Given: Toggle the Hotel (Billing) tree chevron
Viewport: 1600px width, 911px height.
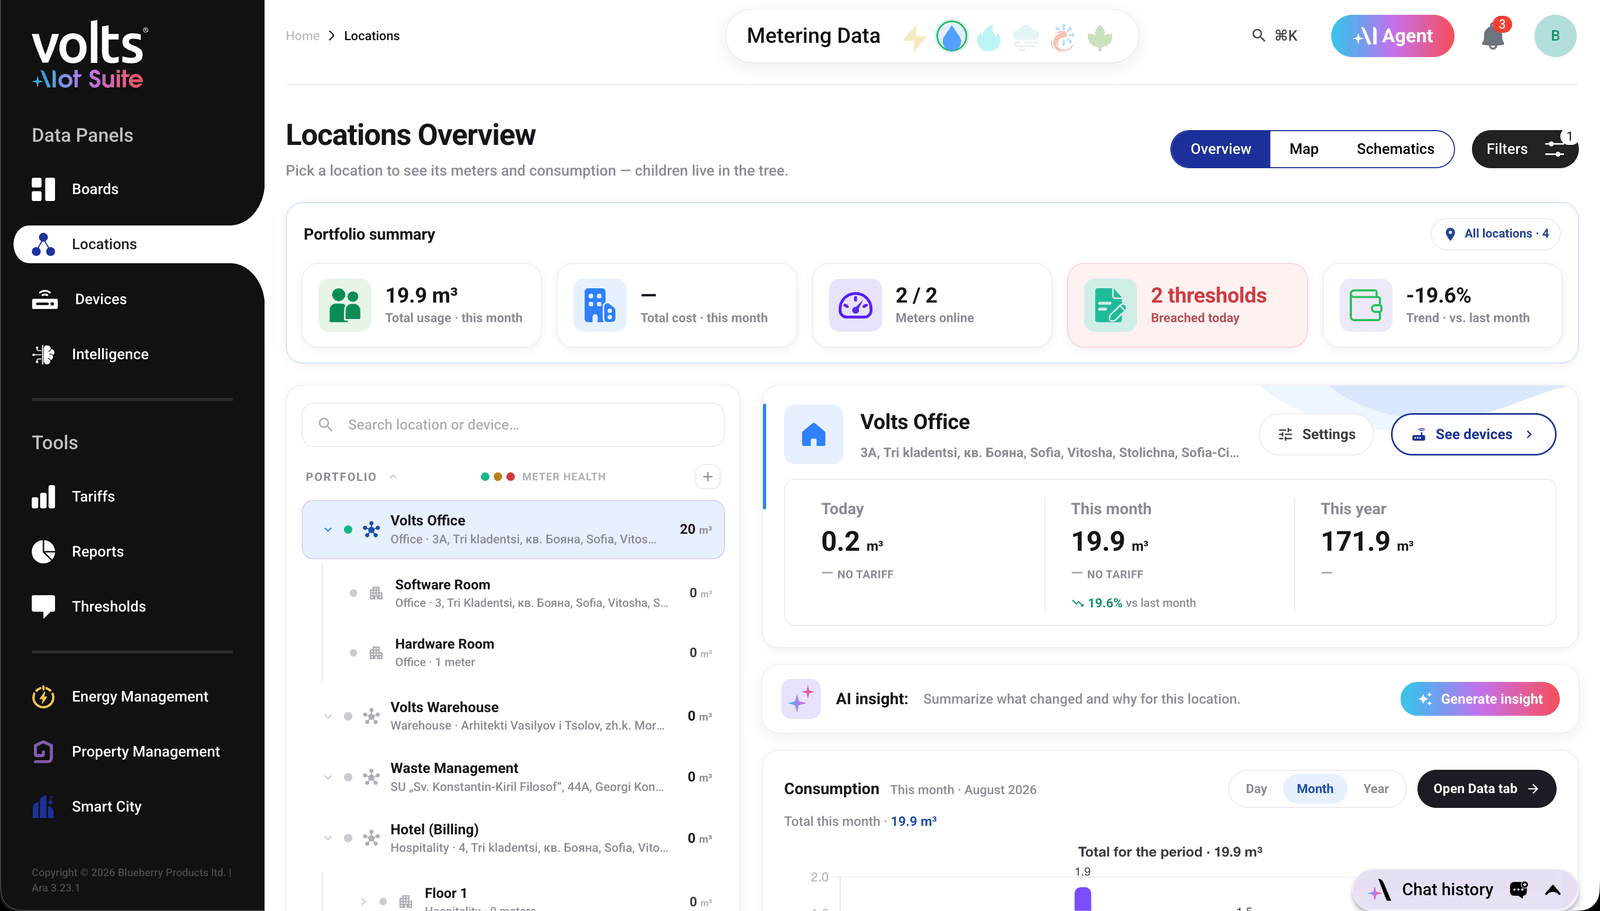Looking at the screenshot, I should tap(328, 838).
